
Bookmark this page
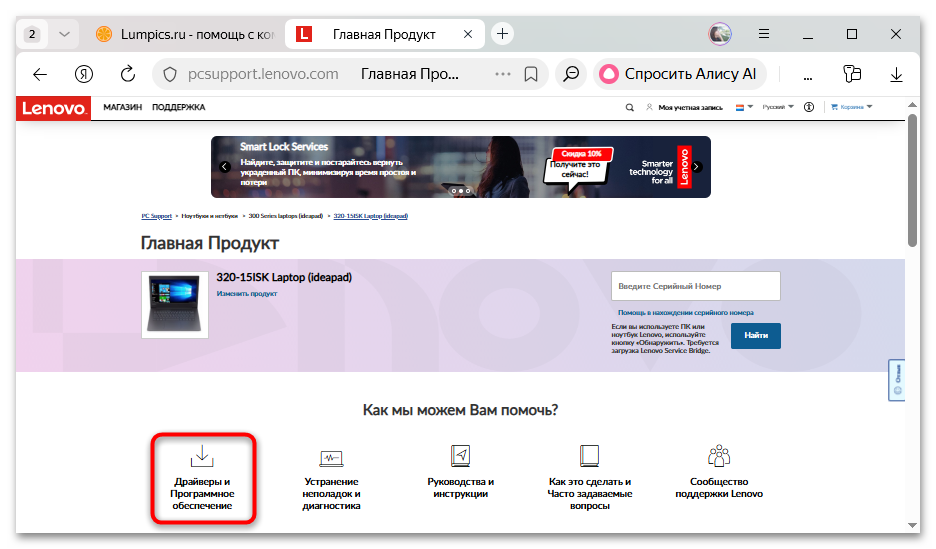pos(531,74)
